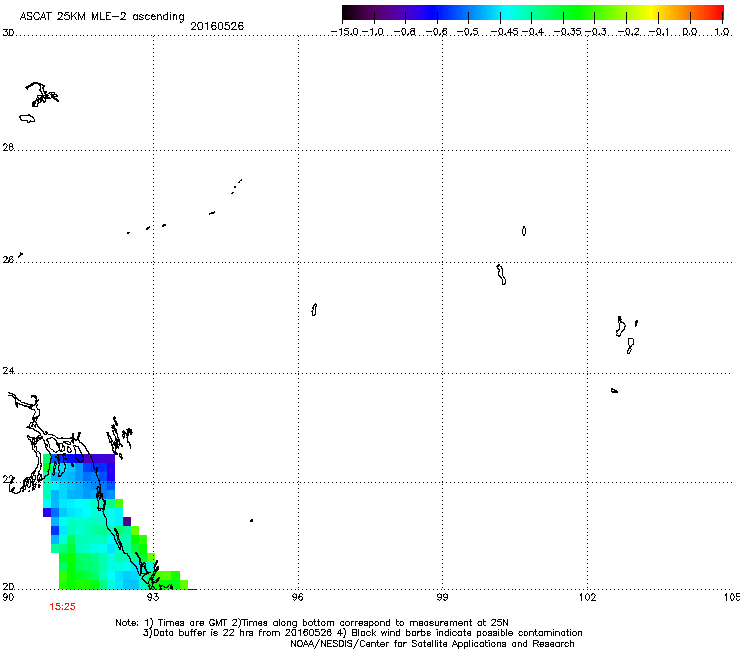Image resolution: width=740 pixels, height=650 pixels.
Task: Click the 20160526 date beside the ASCAT title
Action: (x=217, y=26)
